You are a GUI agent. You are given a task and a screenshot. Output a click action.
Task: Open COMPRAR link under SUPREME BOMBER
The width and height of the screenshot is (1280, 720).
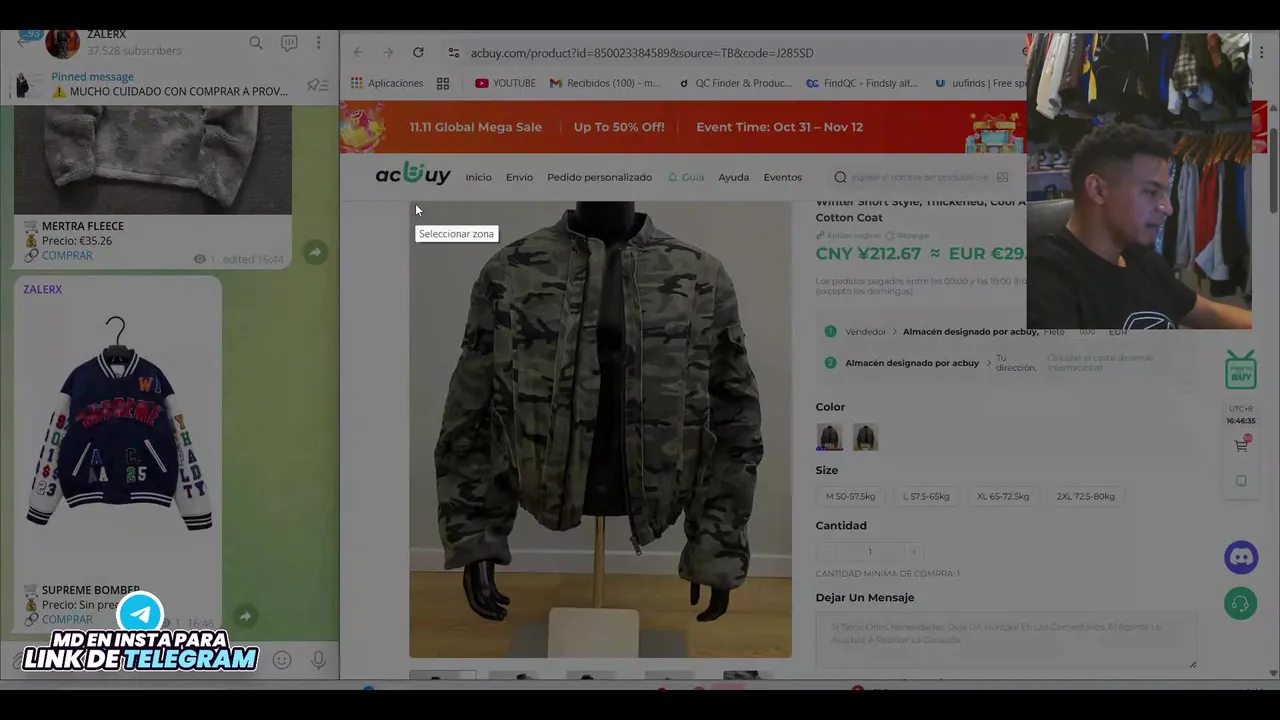(x=67, y=620)
